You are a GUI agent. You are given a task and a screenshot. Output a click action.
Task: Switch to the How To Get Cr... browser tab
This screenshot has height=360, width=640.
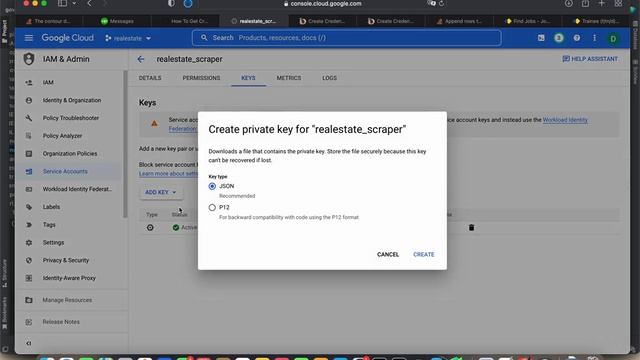click(x=186, y=21)
